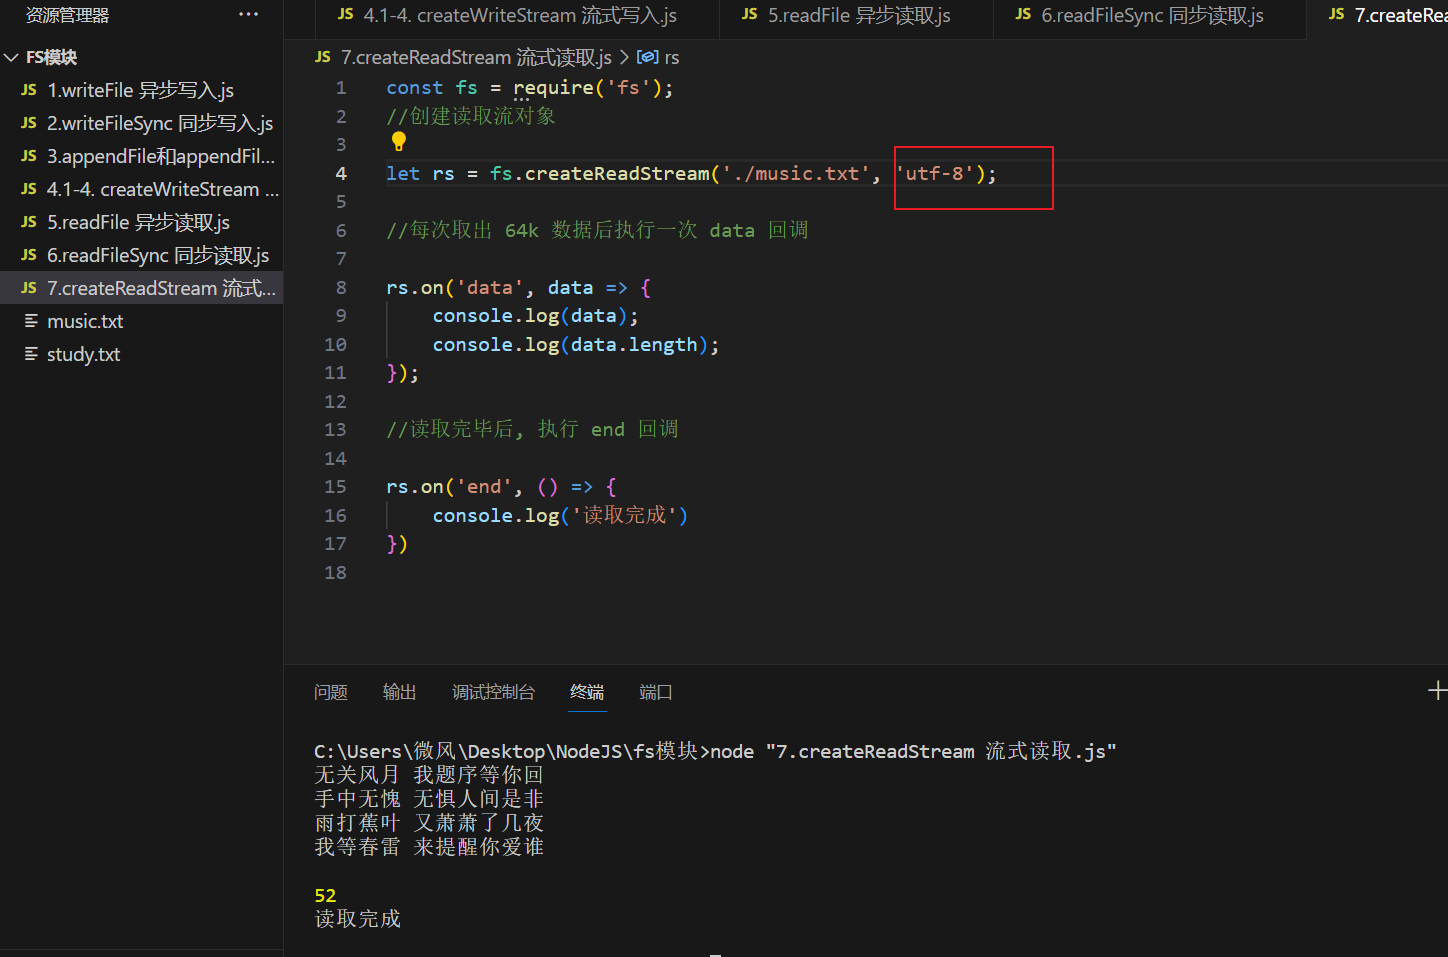Click the yellow lightbulb code action icon
1448x957 pixels.
[x=399, y=142]
